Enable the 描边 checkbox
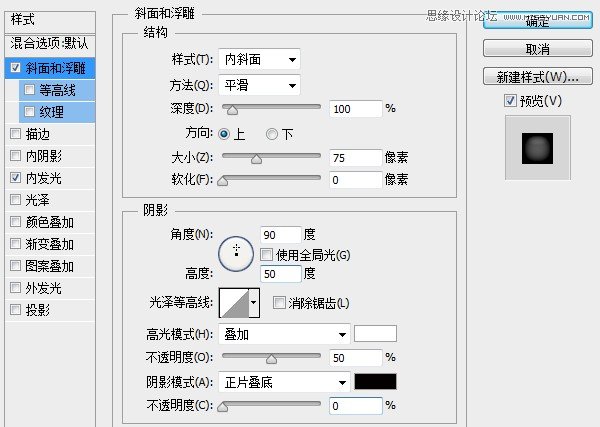This screenshot has height=427, width=600. click(x=15, y=134)
